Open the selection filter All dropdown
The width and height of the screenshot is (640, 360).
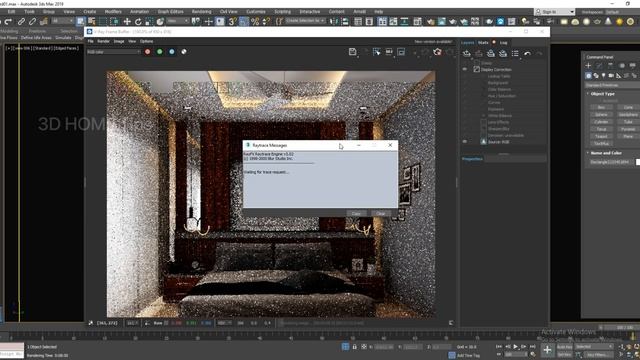62,21
